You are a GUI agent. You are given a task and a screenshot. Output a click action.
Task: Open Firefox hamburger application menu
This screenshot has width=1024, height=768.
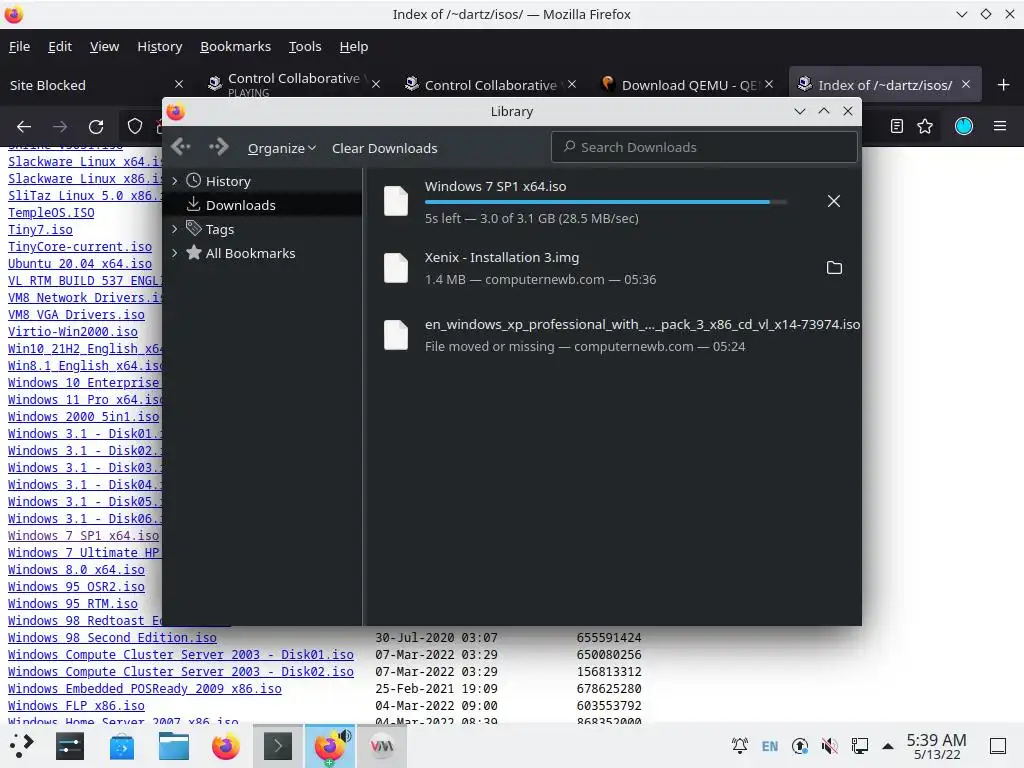1000,126
